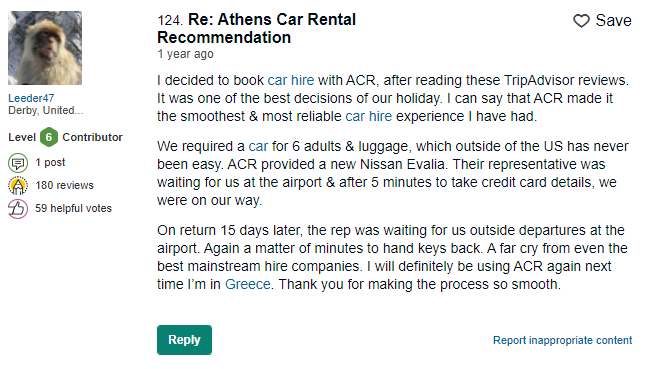Click the 'car' link before 6 adults
This screenshot has height=369, width=649.
click(x=258, y=146)
